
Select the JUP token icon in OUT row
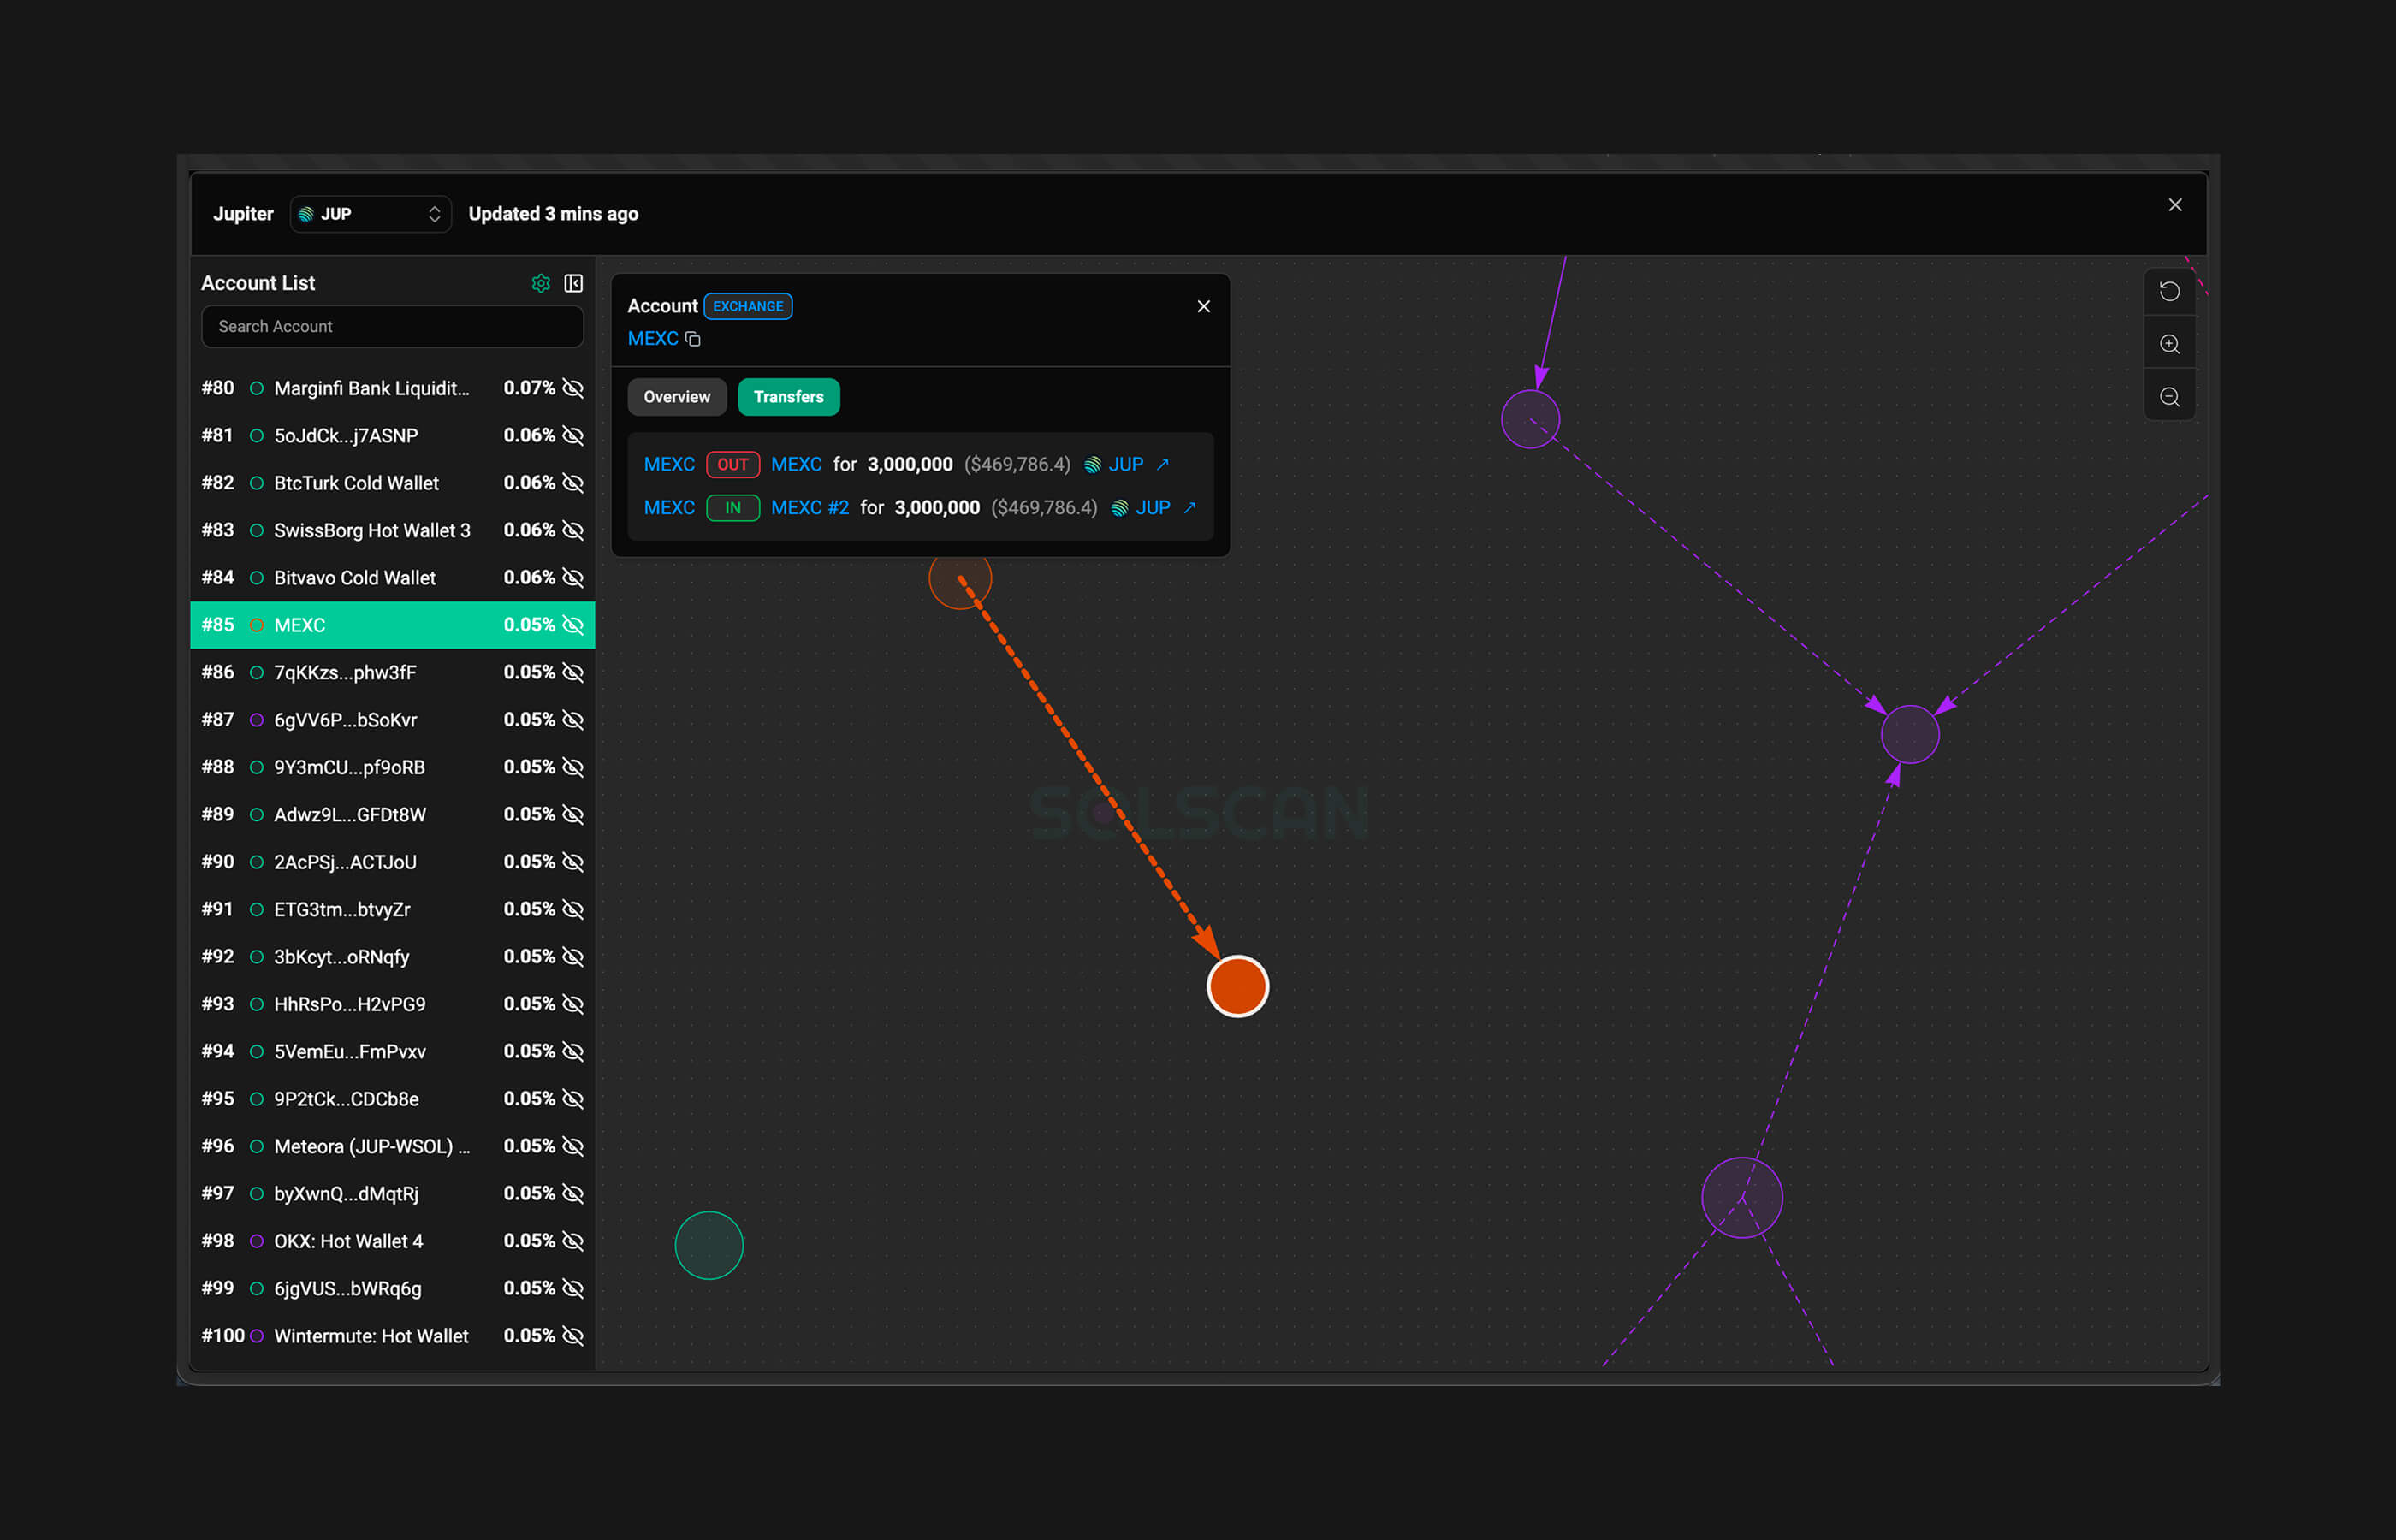[1093, 465]
